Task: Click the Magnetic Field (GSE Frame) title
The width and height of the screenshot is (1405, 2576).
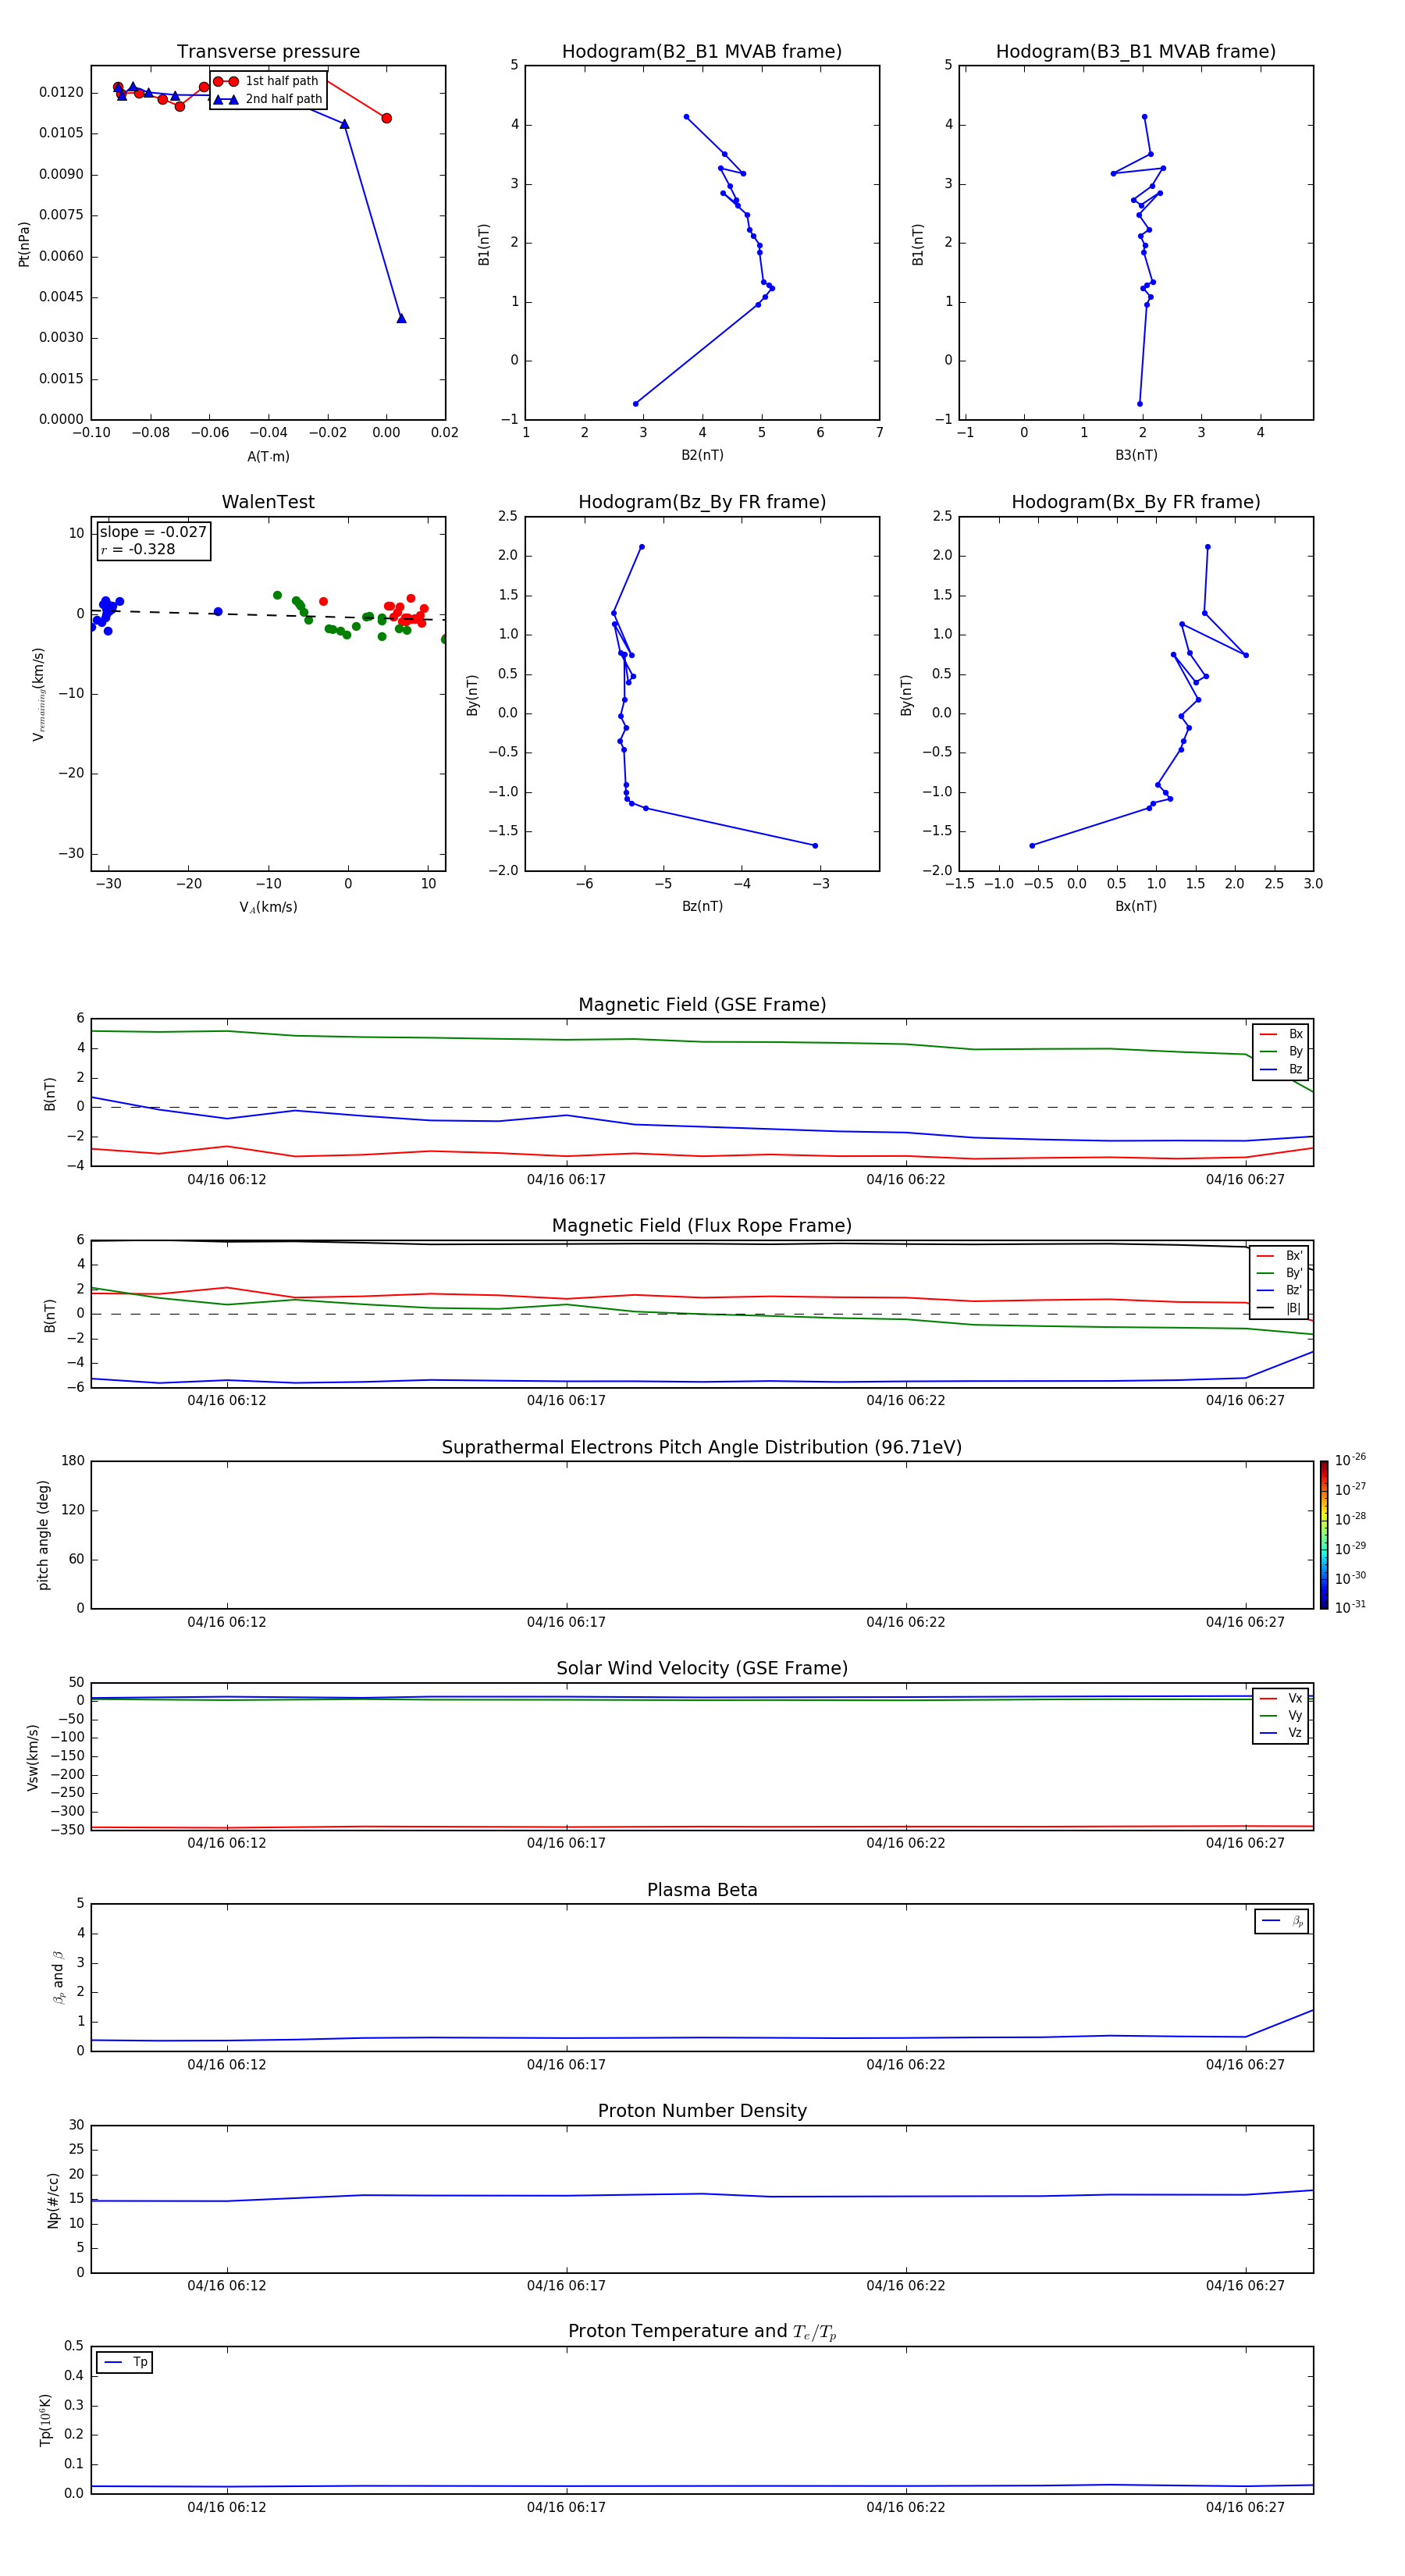Action: coord(702,1004)
